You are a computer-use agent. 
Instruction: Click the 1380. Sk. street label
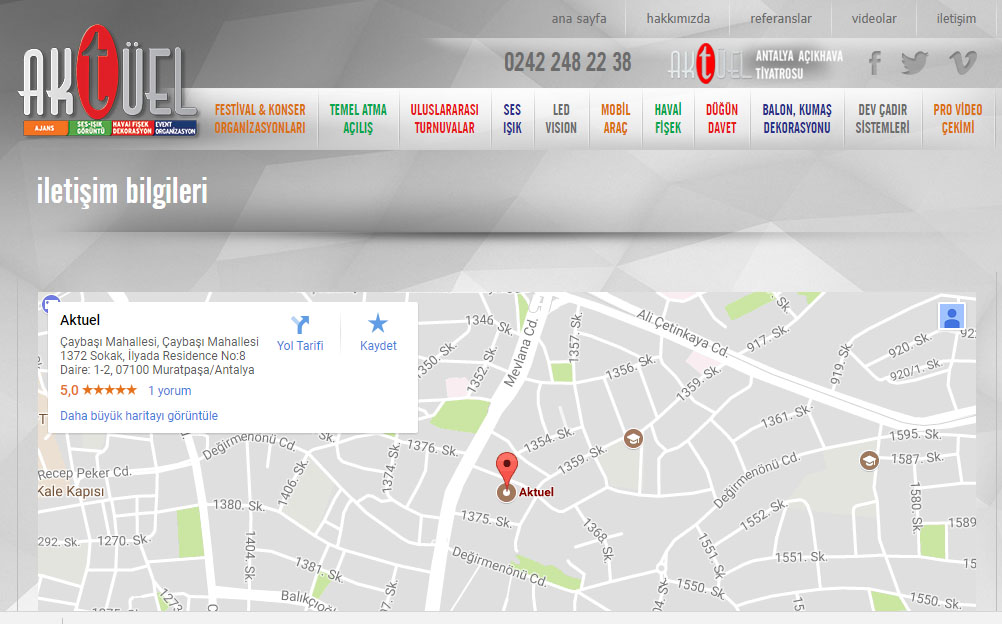coord(239,505)
